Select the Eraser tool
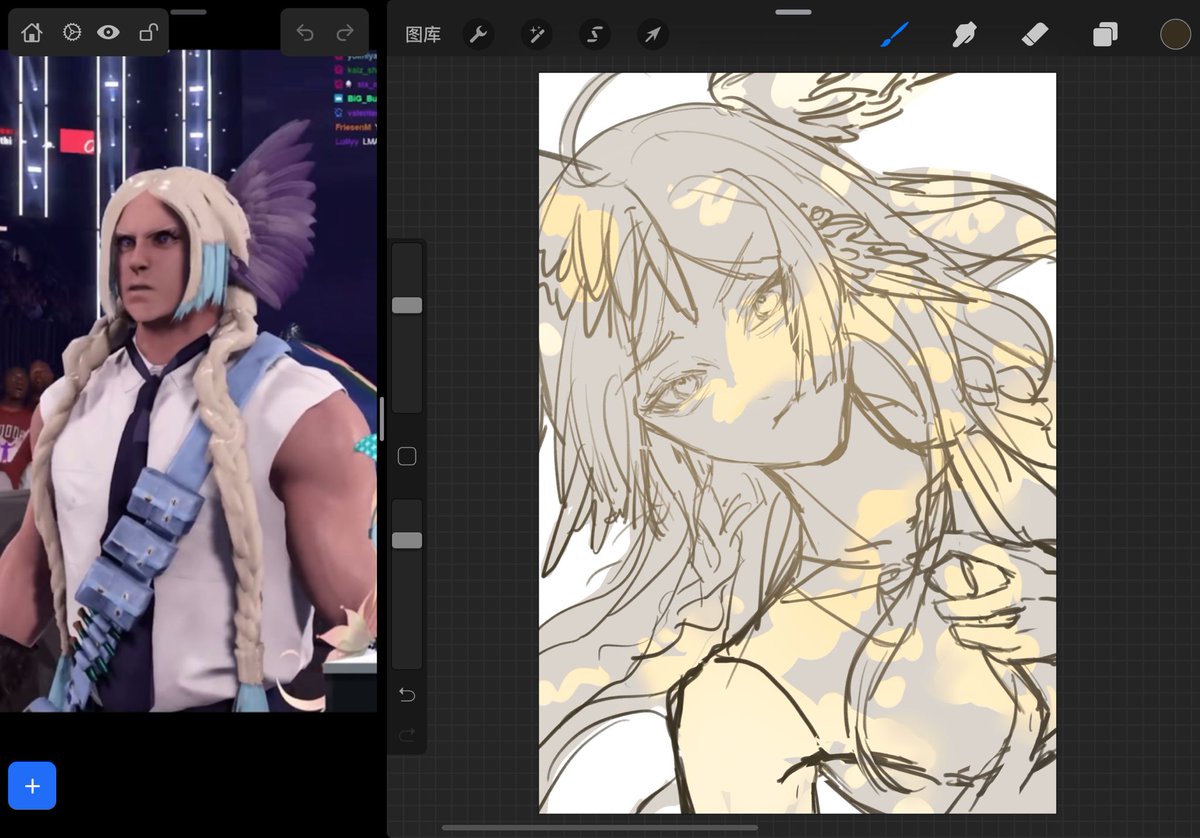This screenshot has width=1200, height=838. point(1034,35)
